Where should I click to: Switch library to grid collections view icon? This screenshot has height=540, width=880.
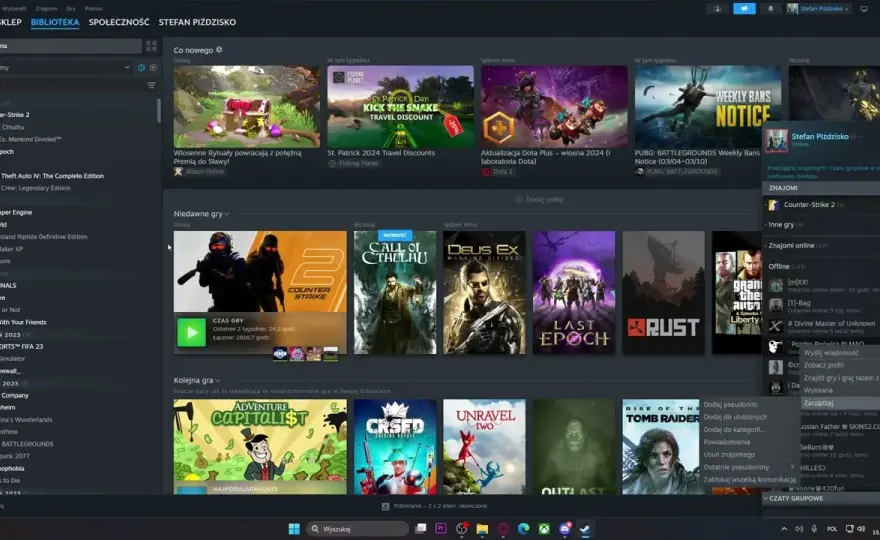pyautogui.click(x=152, y=45)
